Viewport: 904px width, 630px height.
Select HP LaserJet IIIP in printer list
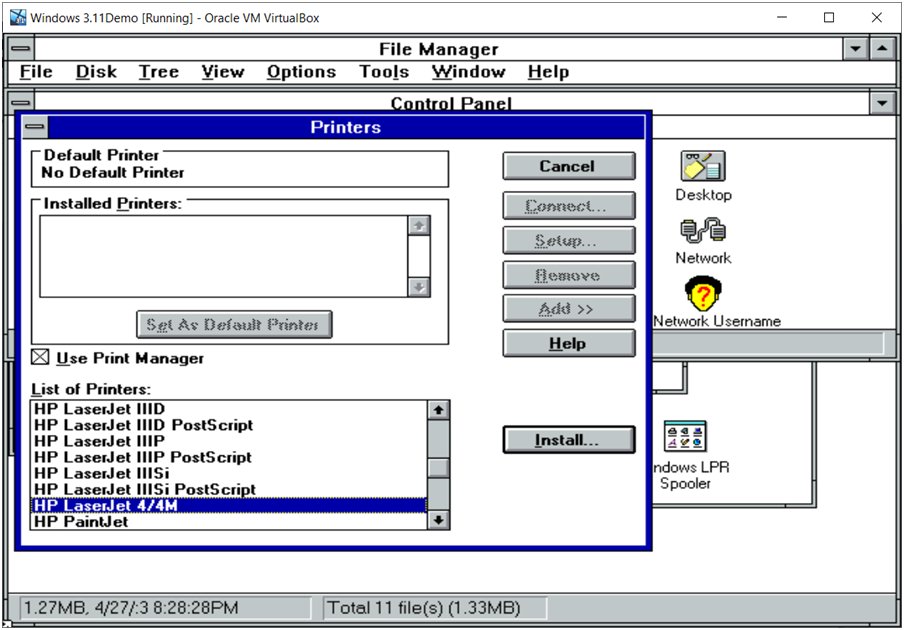[x=229, y=441]
